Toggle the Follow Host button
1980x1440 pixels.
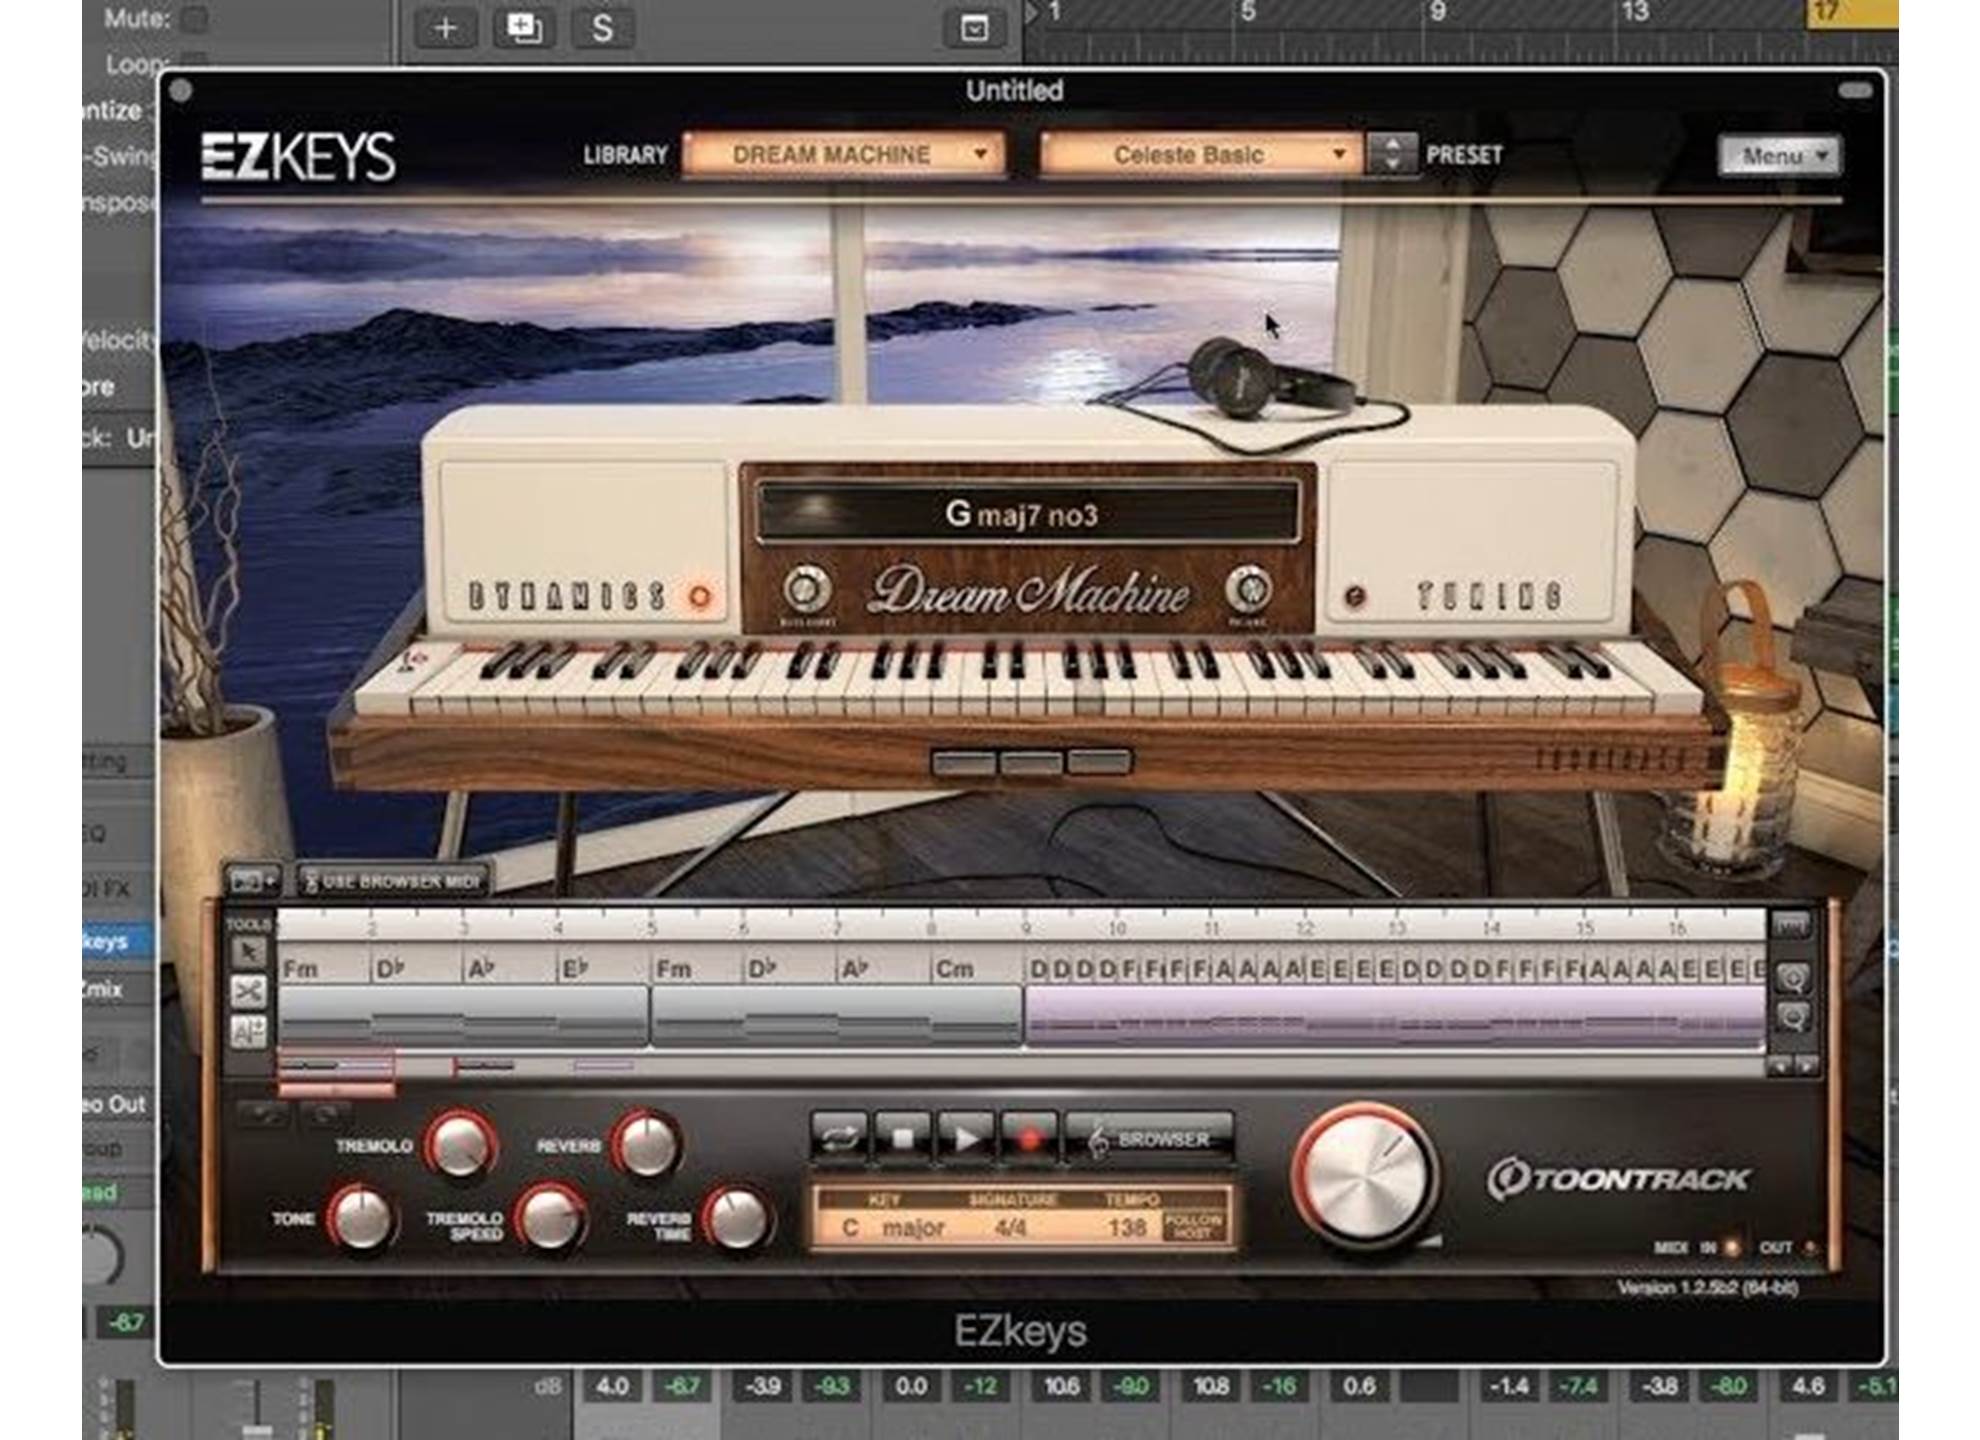(x=1194, y=1227)
